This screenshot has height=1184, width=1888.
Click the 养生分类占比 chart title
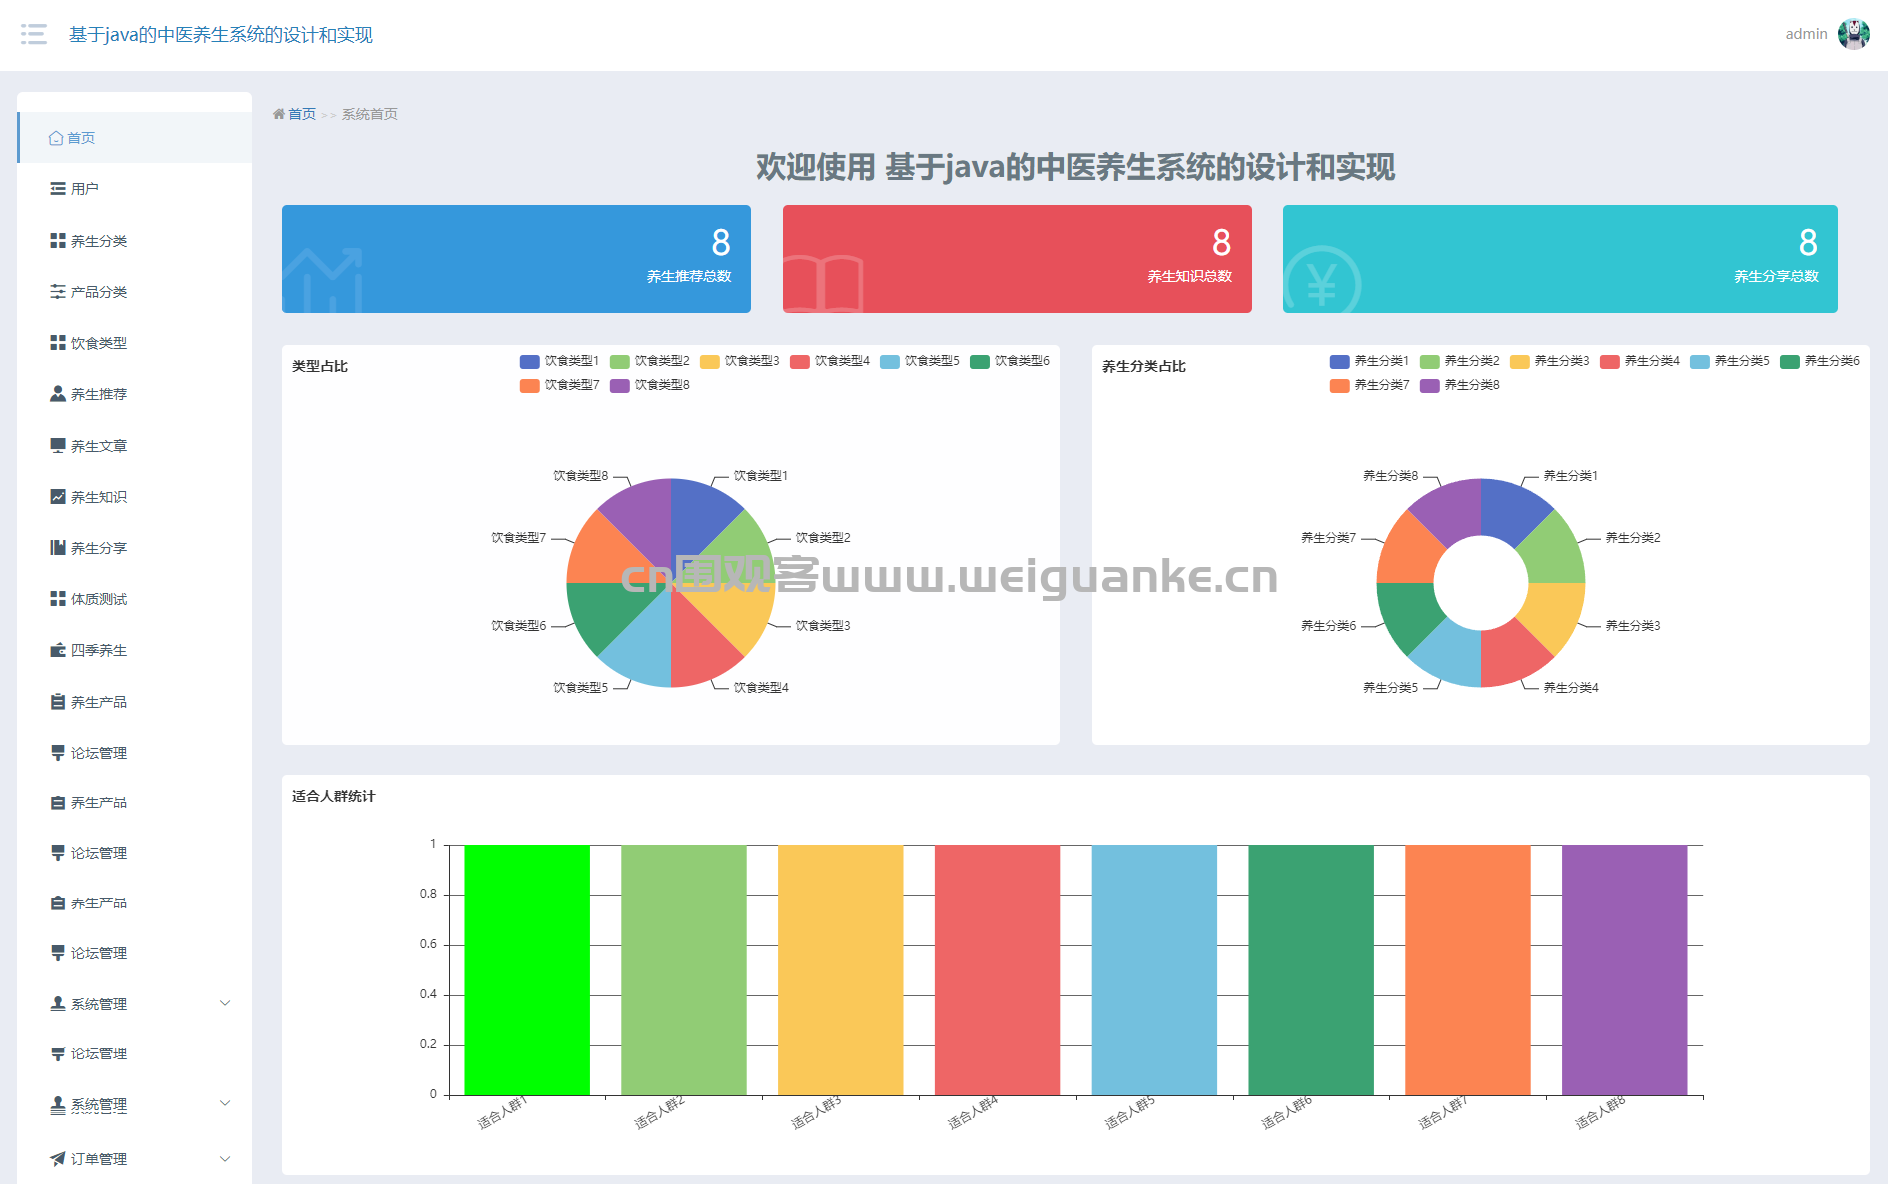click(1144, 366)
